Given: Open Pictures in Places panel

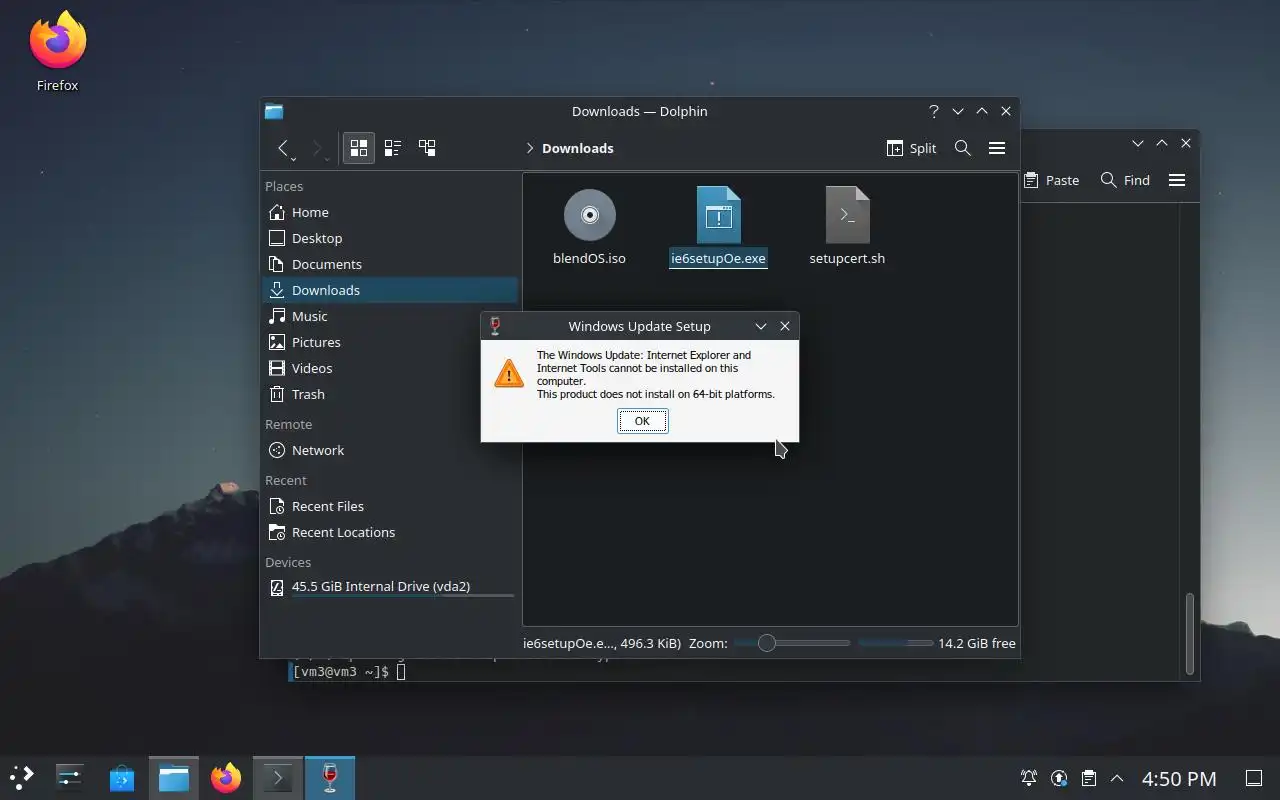Looking at the screenshot, I should tap(390, 342).
